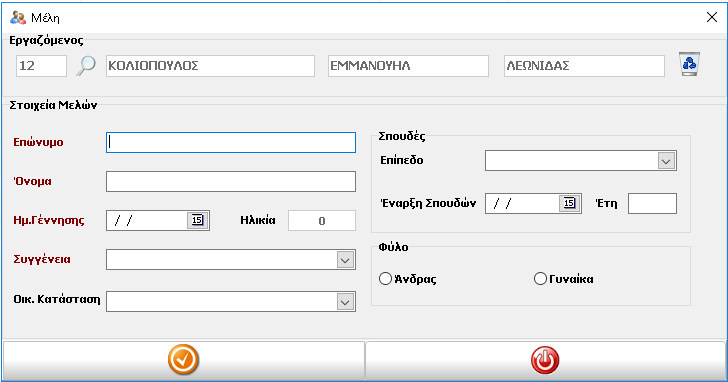Confirm with the orange checkmark button
This screenshot has height=382, width=728.
(183, 360)
